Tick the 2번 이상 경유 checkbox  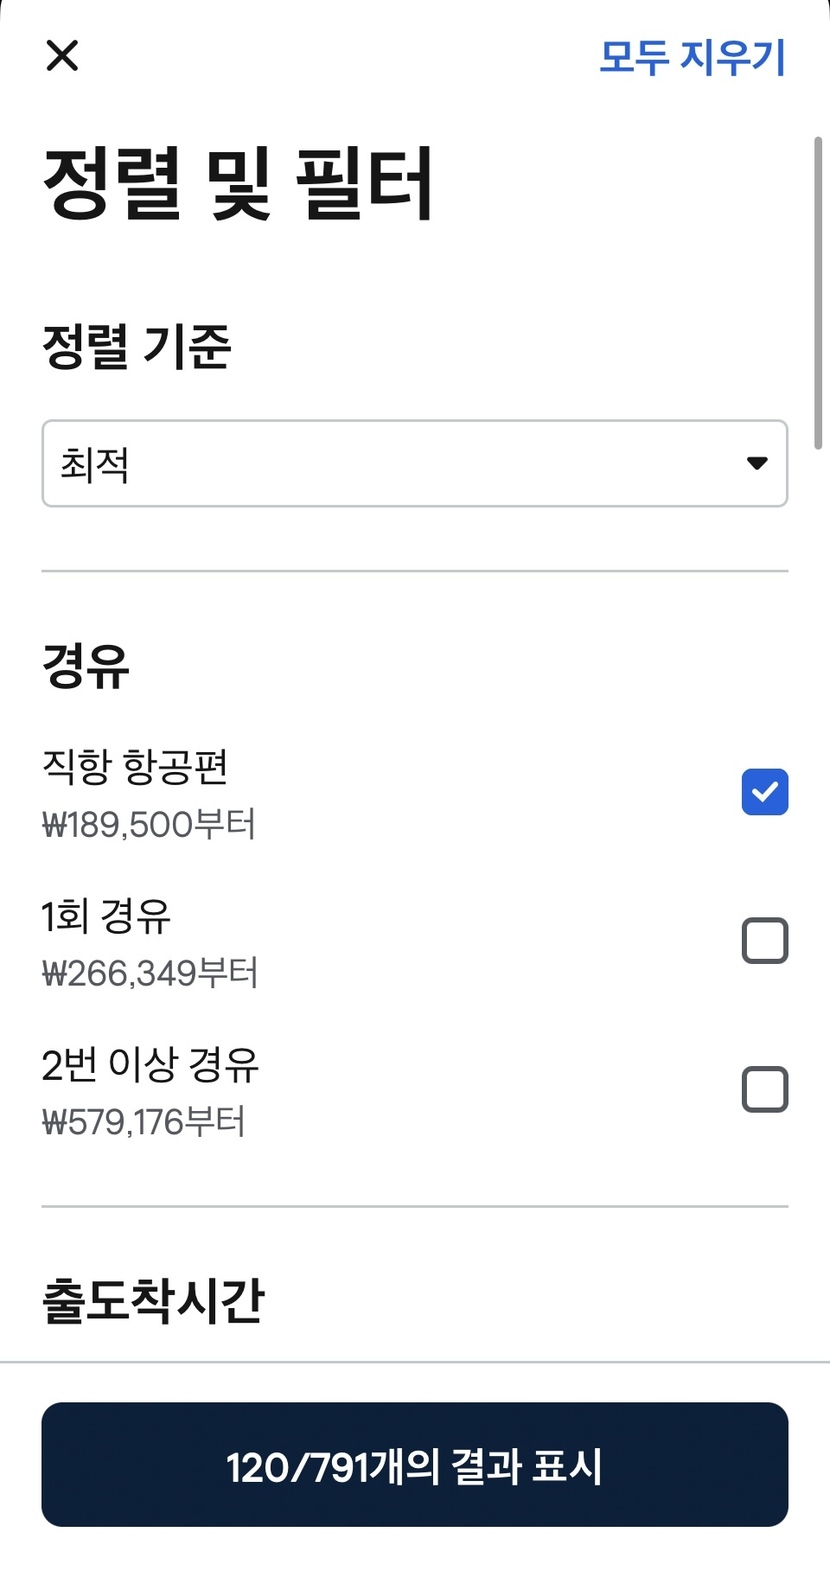765,1089
